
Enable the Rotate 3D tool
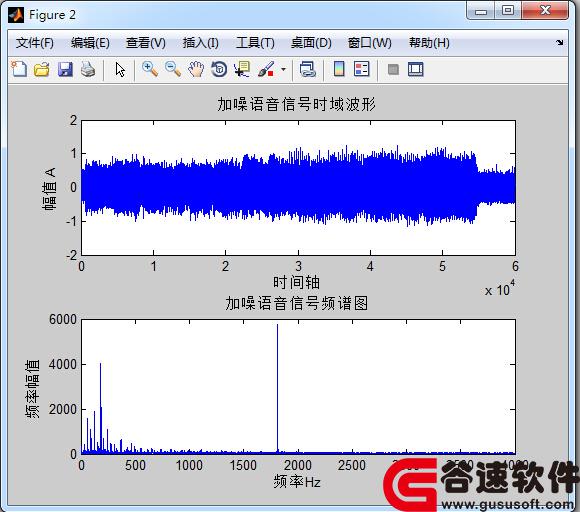pyautogui.click(x=219, y=69)
